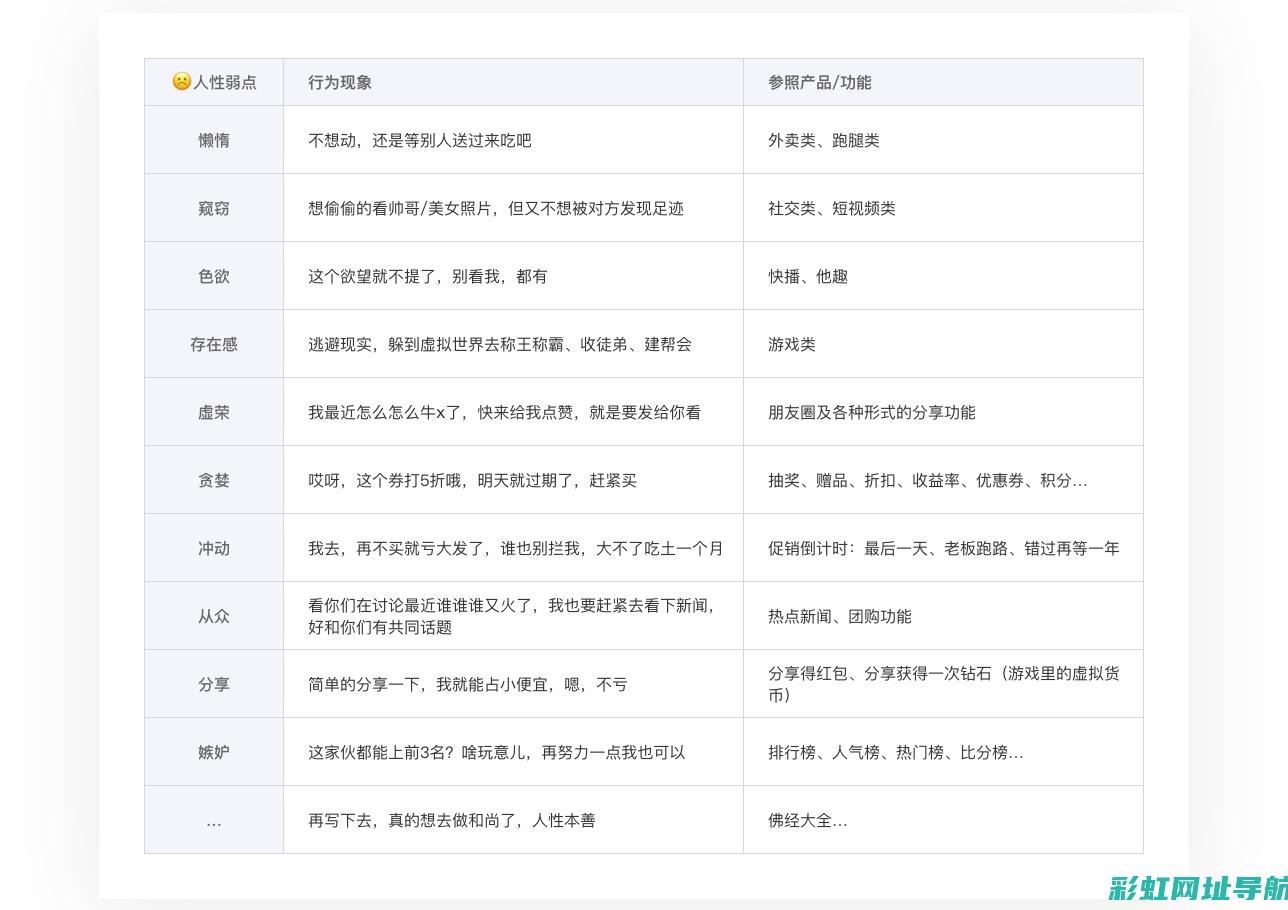Click the cell starting 促销倒计时：最后一天

tap(944, 548)
